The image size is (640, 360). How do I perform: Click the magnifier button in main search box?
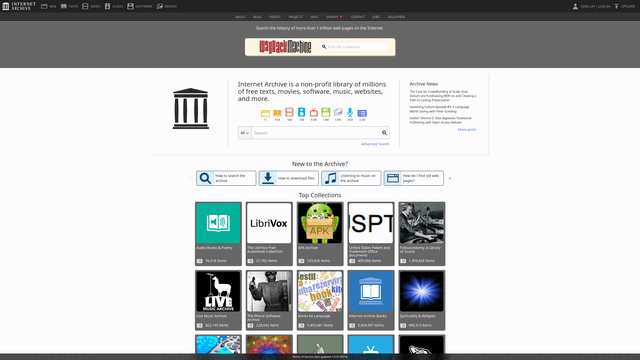(384, 133)
